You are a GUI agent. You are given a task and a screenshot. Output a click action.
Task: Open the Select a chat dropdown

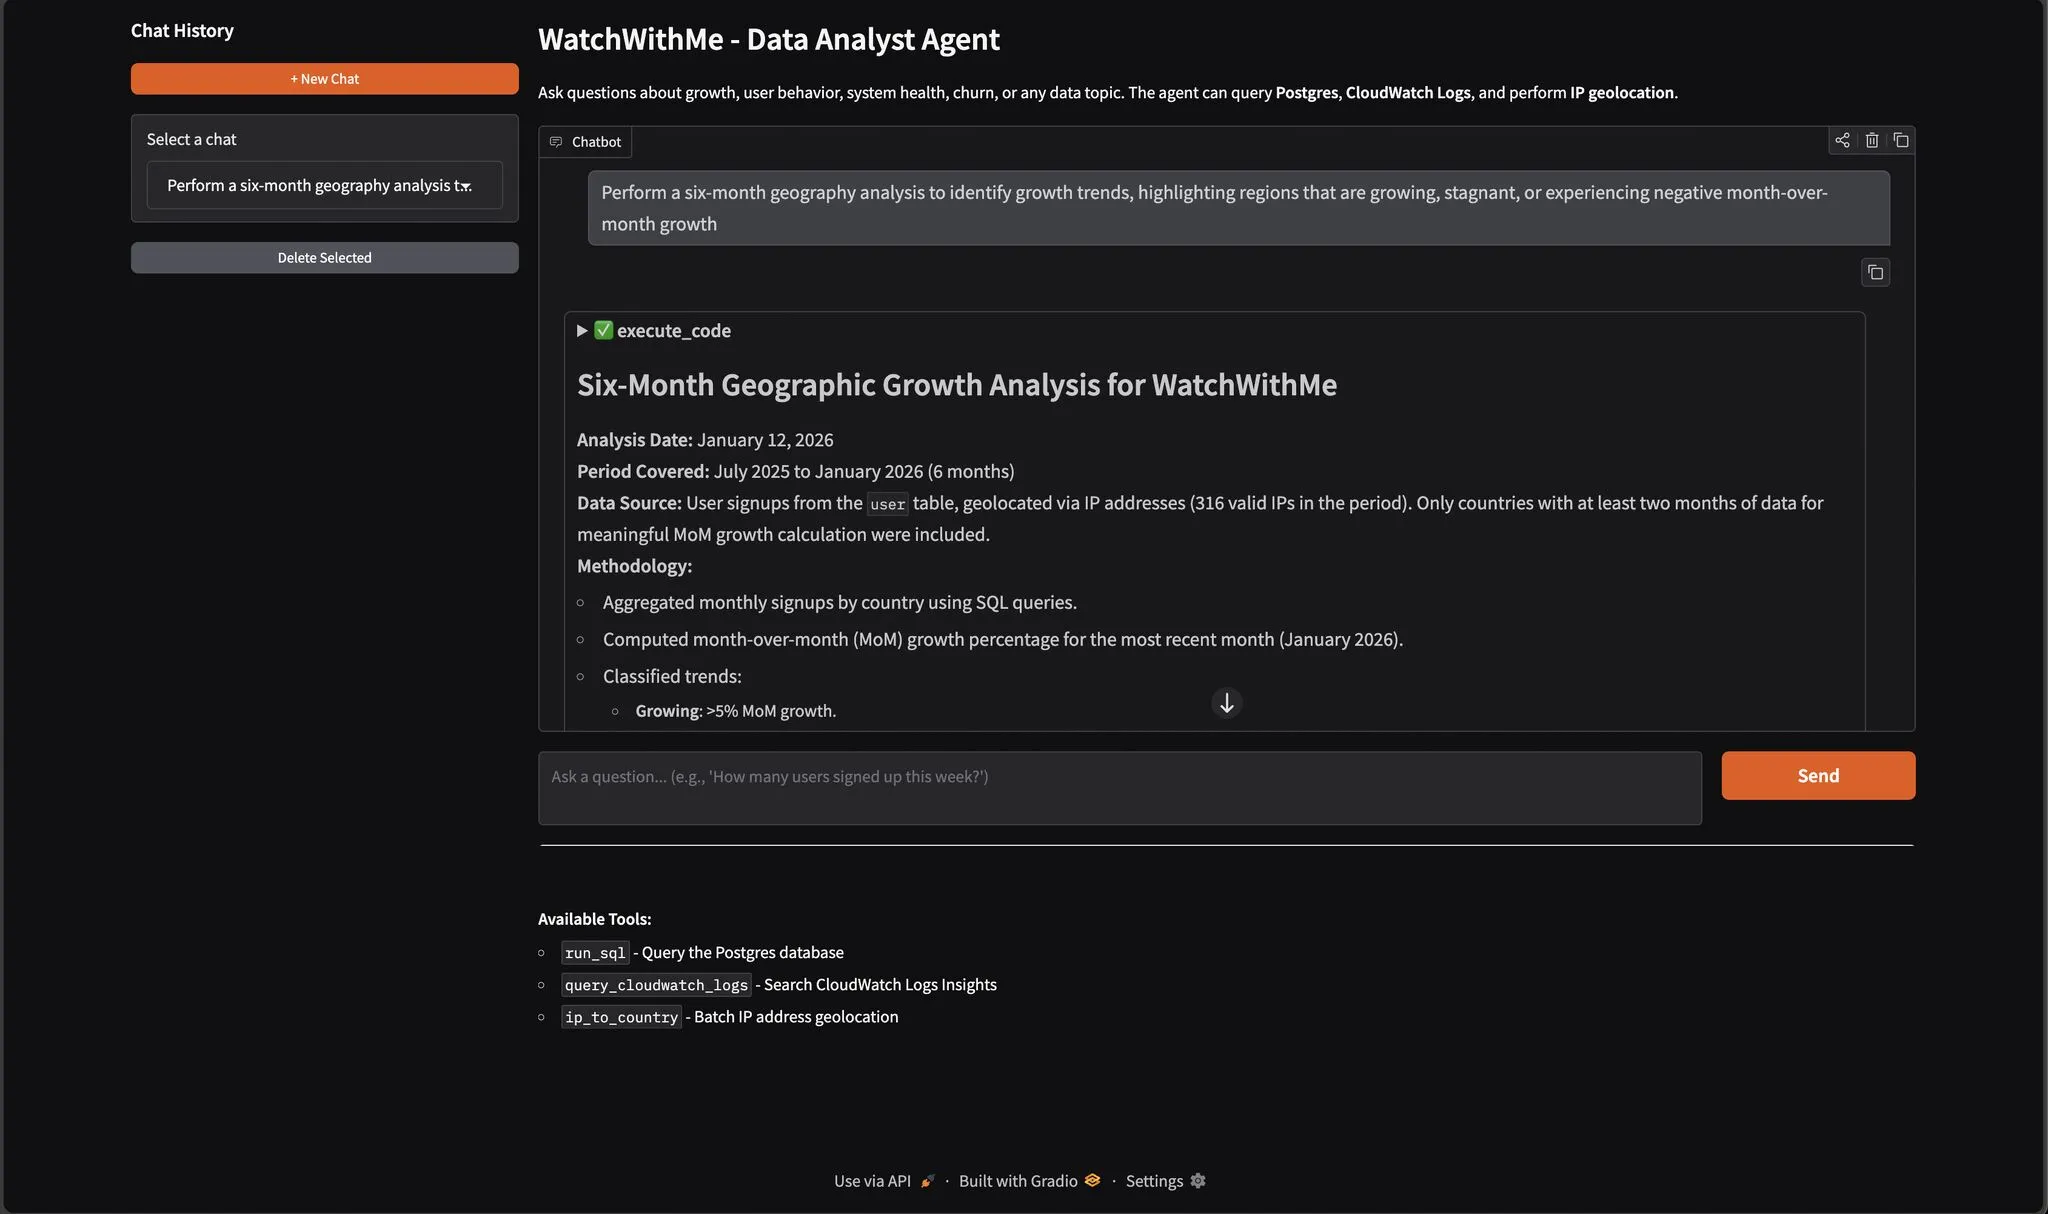click(324, 185)
